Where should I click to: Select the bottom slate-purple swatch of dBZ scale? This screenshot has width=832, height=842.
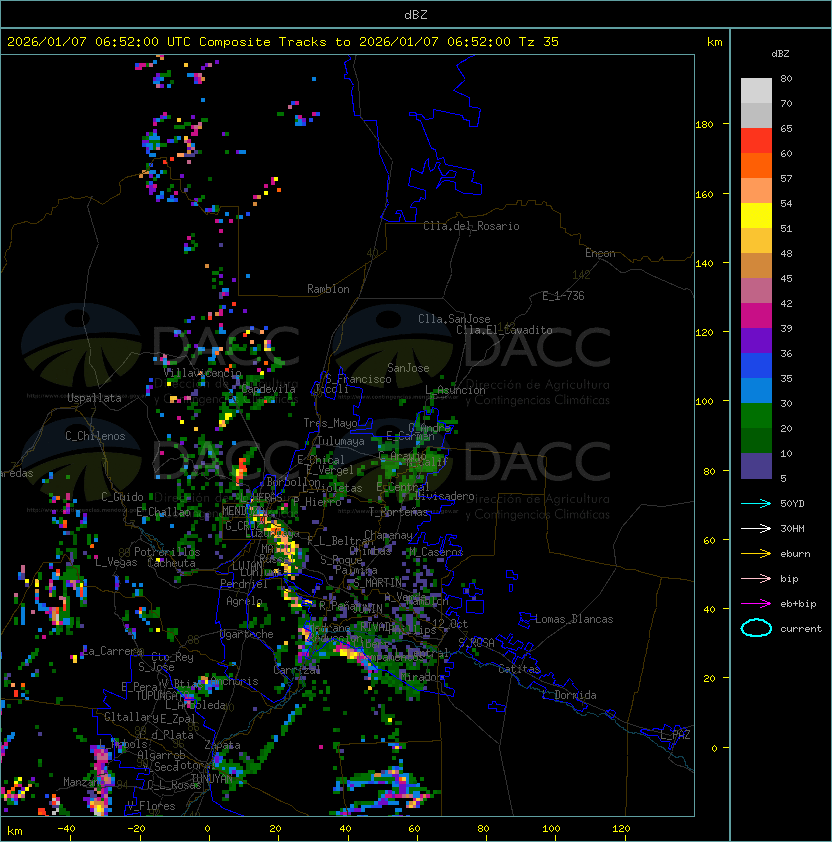(x=756, y=466)
